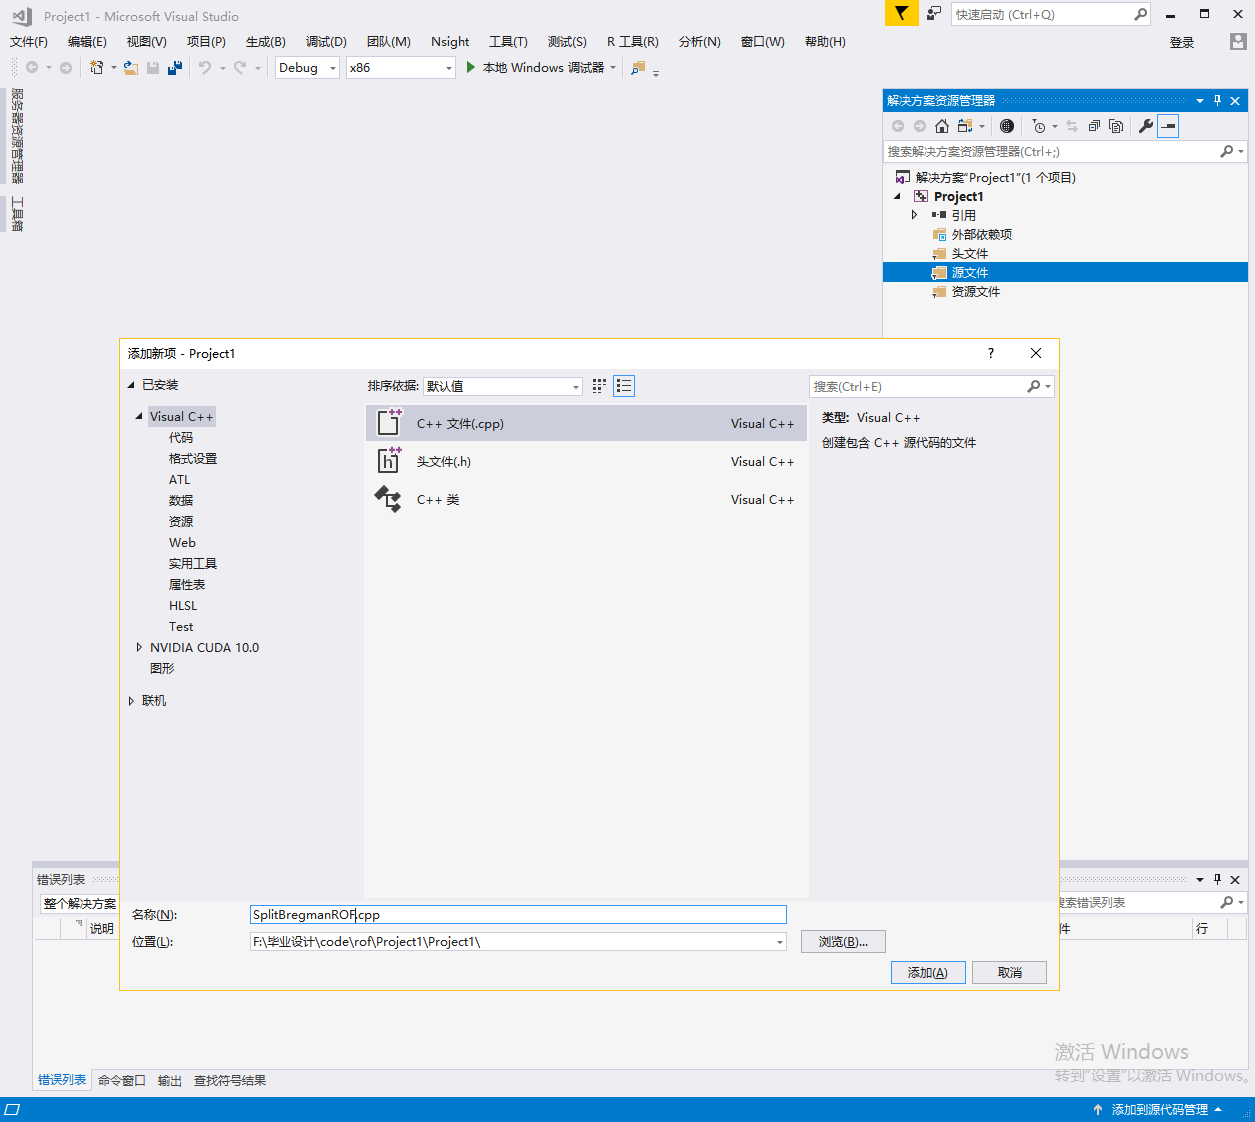The image size is (1255, 1122).
Task: Switch template list to medium icons grid view
Action: point(599,386)
